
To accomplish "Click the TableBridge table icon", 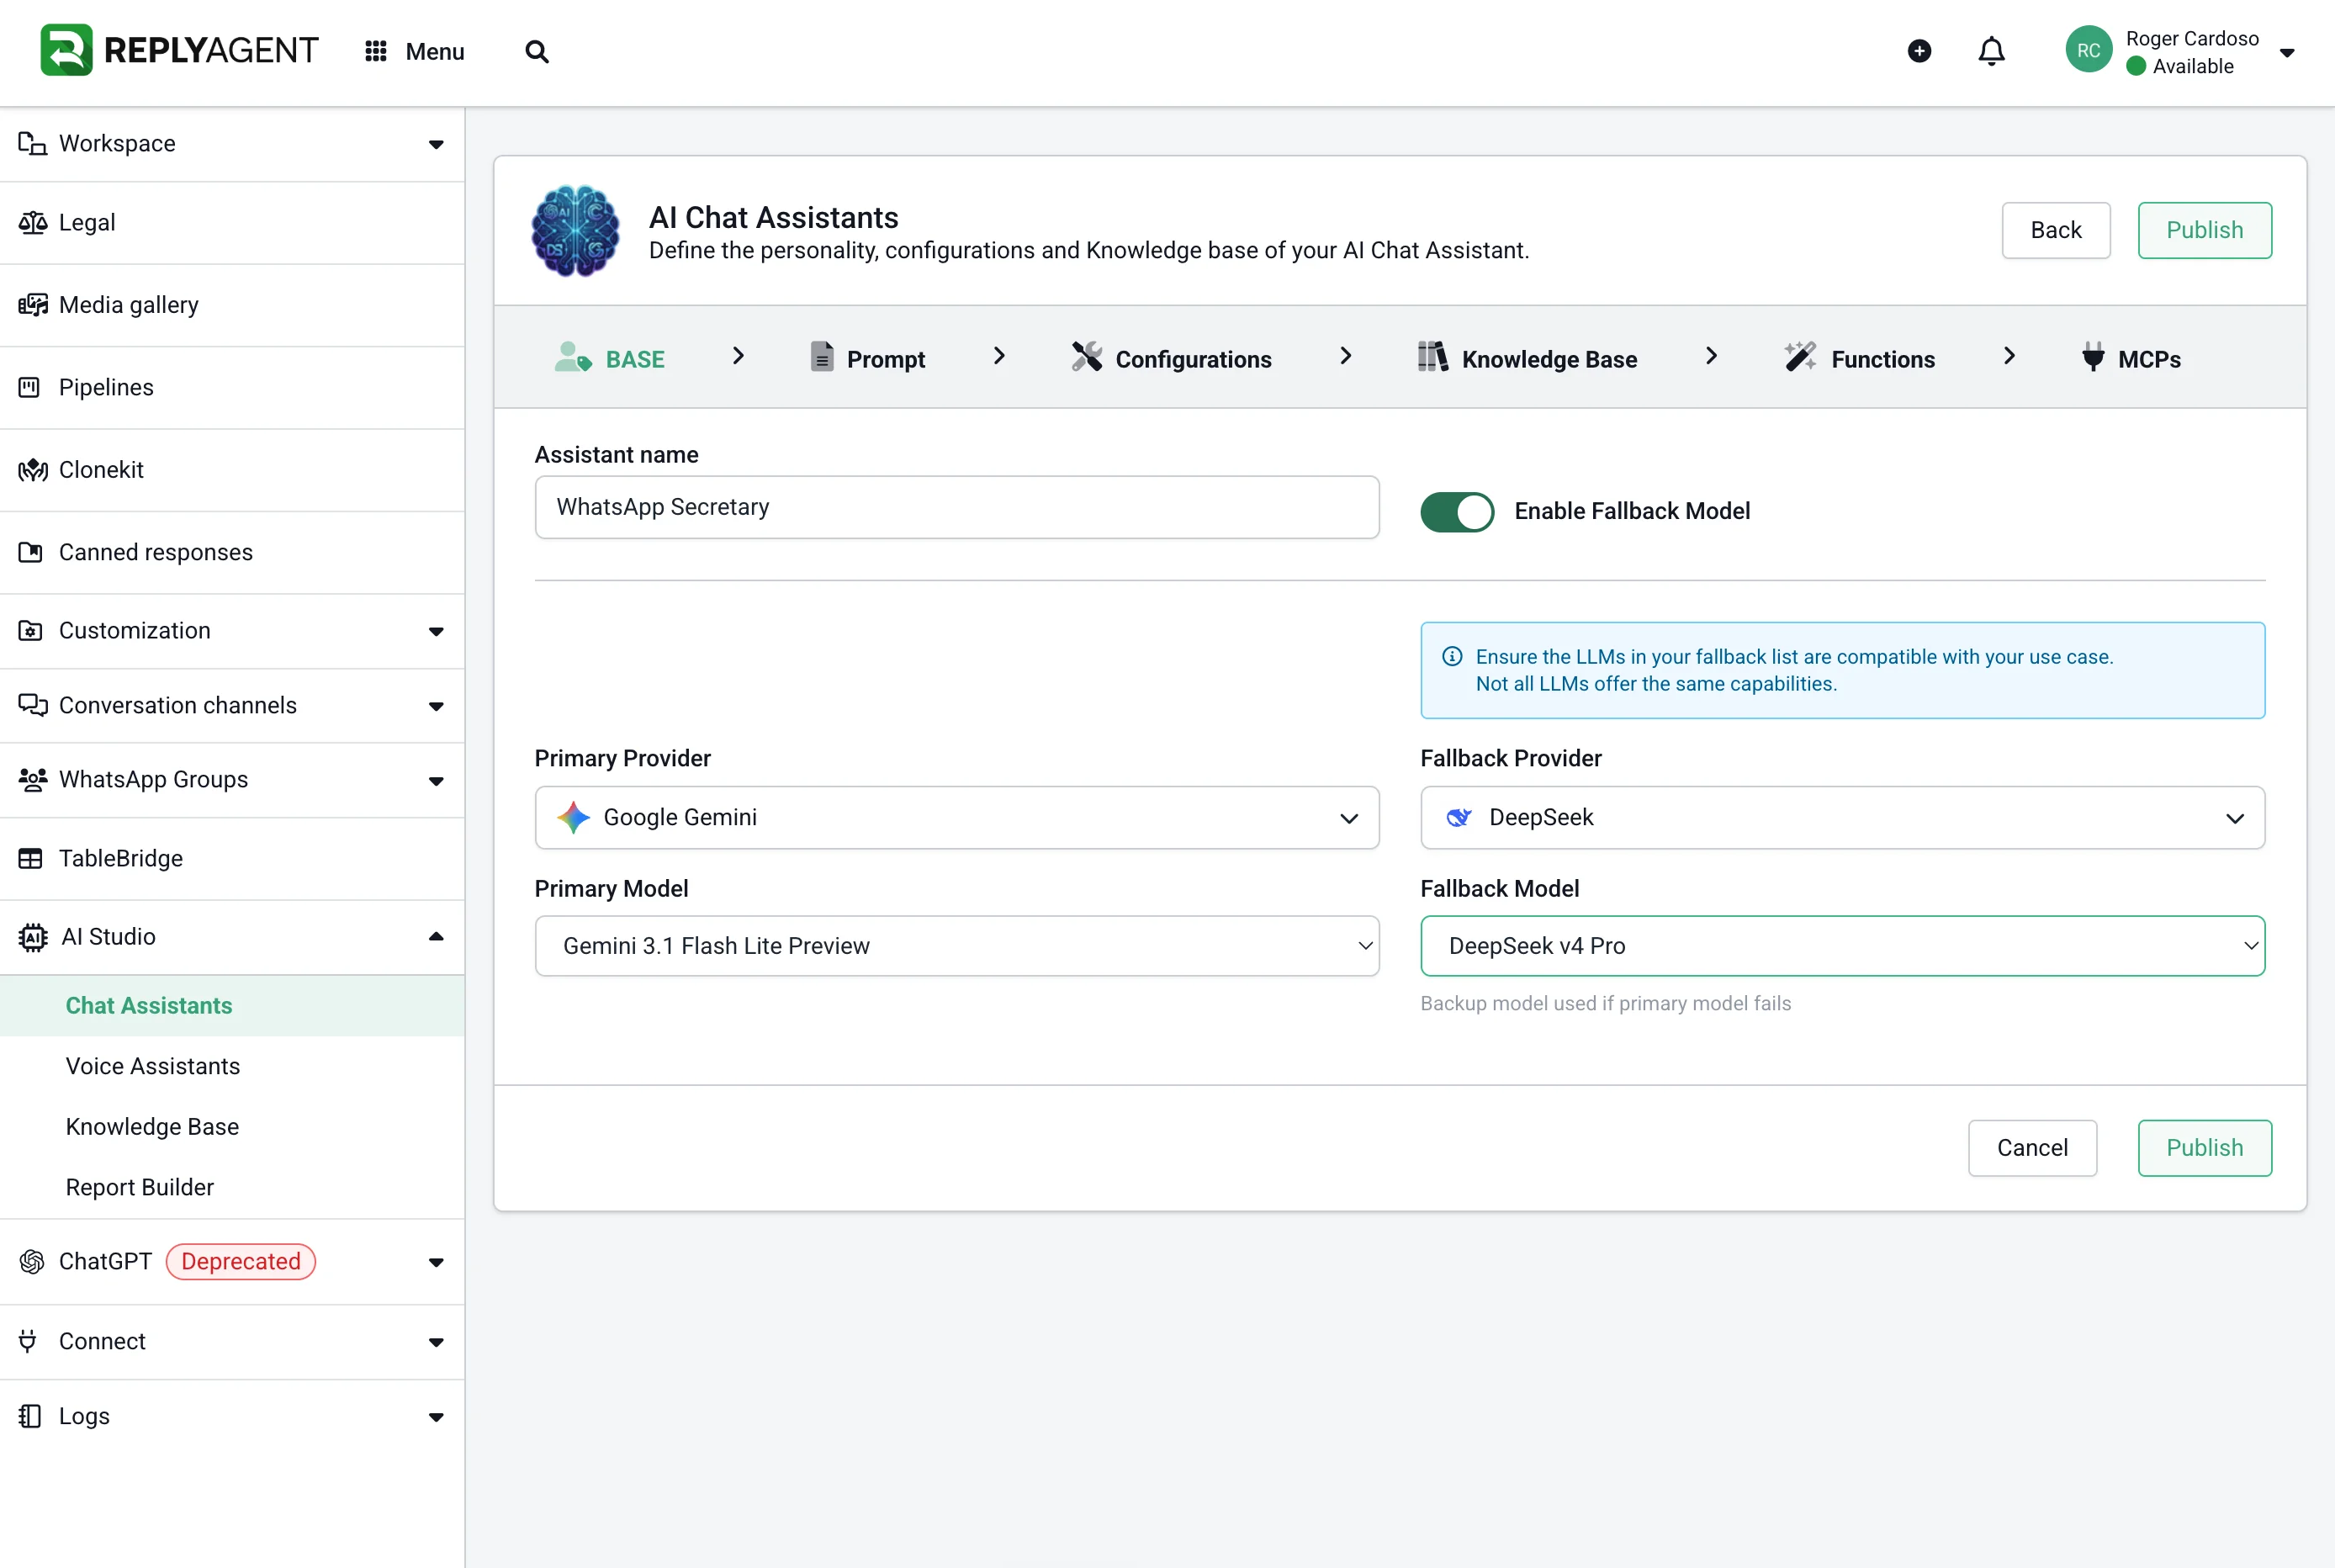I will (30, 858).
